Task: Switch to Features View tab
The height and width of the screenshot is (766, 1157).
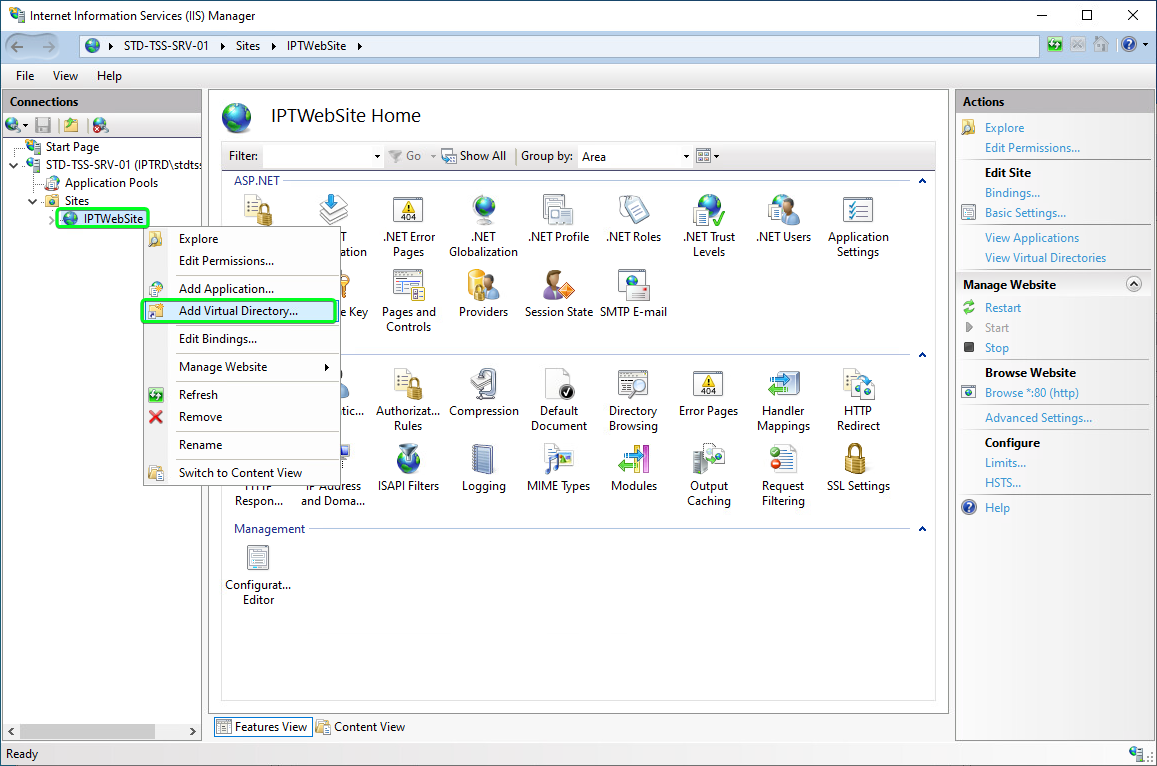Action: click(x=263, y=727)
